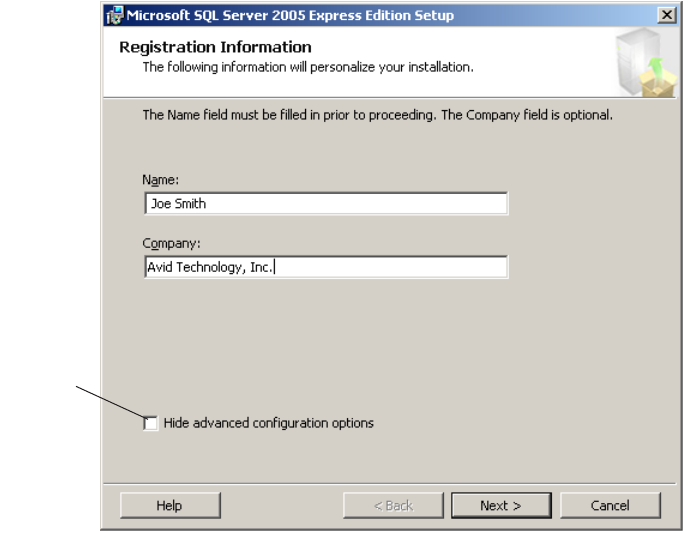Click the server box graphic in header
The height and width of the screenshot is (534, 686).
tap(645, 62)
